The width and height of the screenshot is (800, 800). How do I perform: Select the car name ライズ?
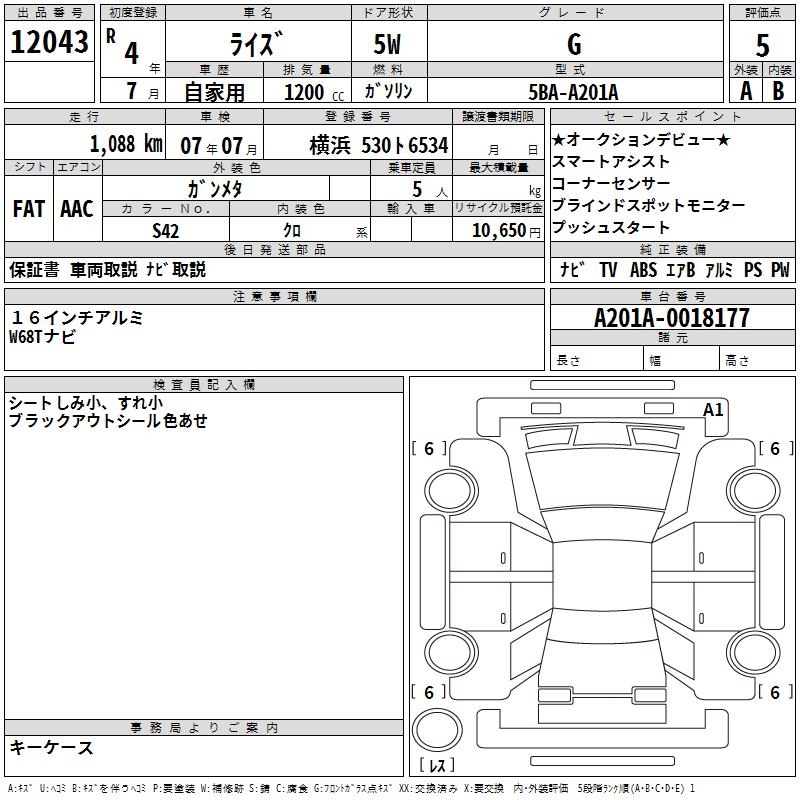(256, 44)
